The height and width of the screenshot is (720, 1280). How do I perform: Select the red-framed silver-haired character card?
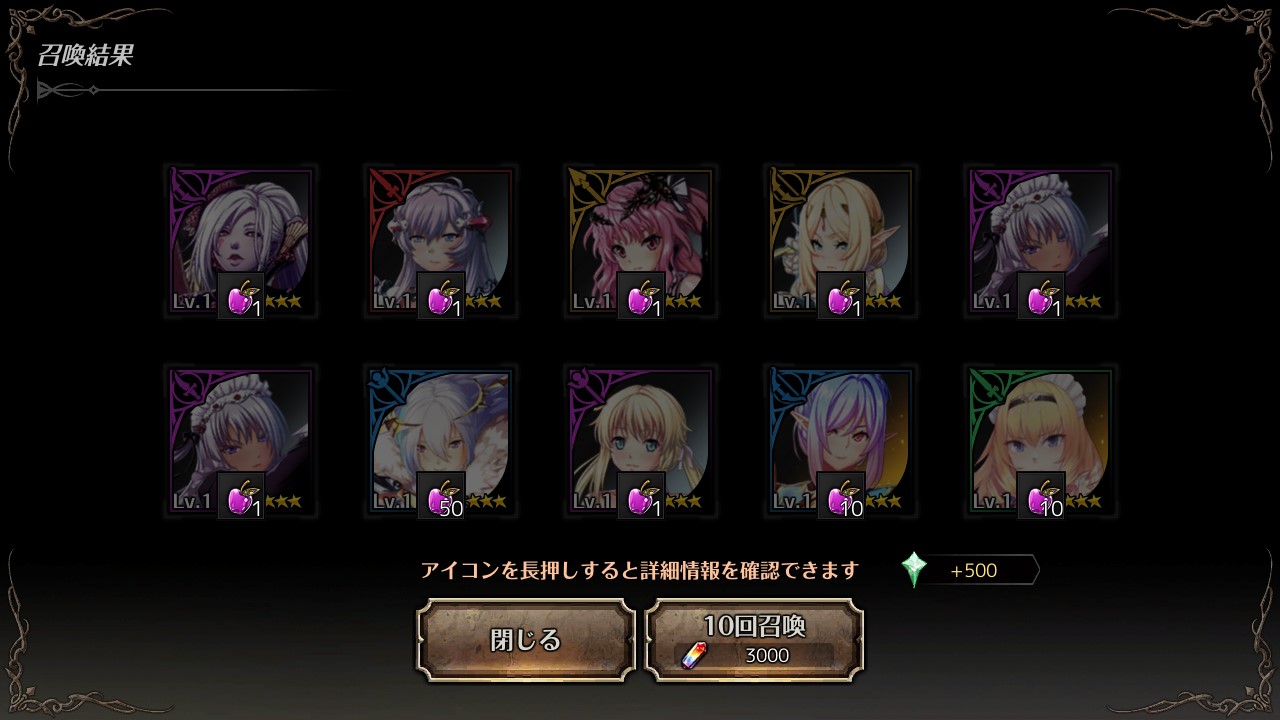click(x=440, y=242)
